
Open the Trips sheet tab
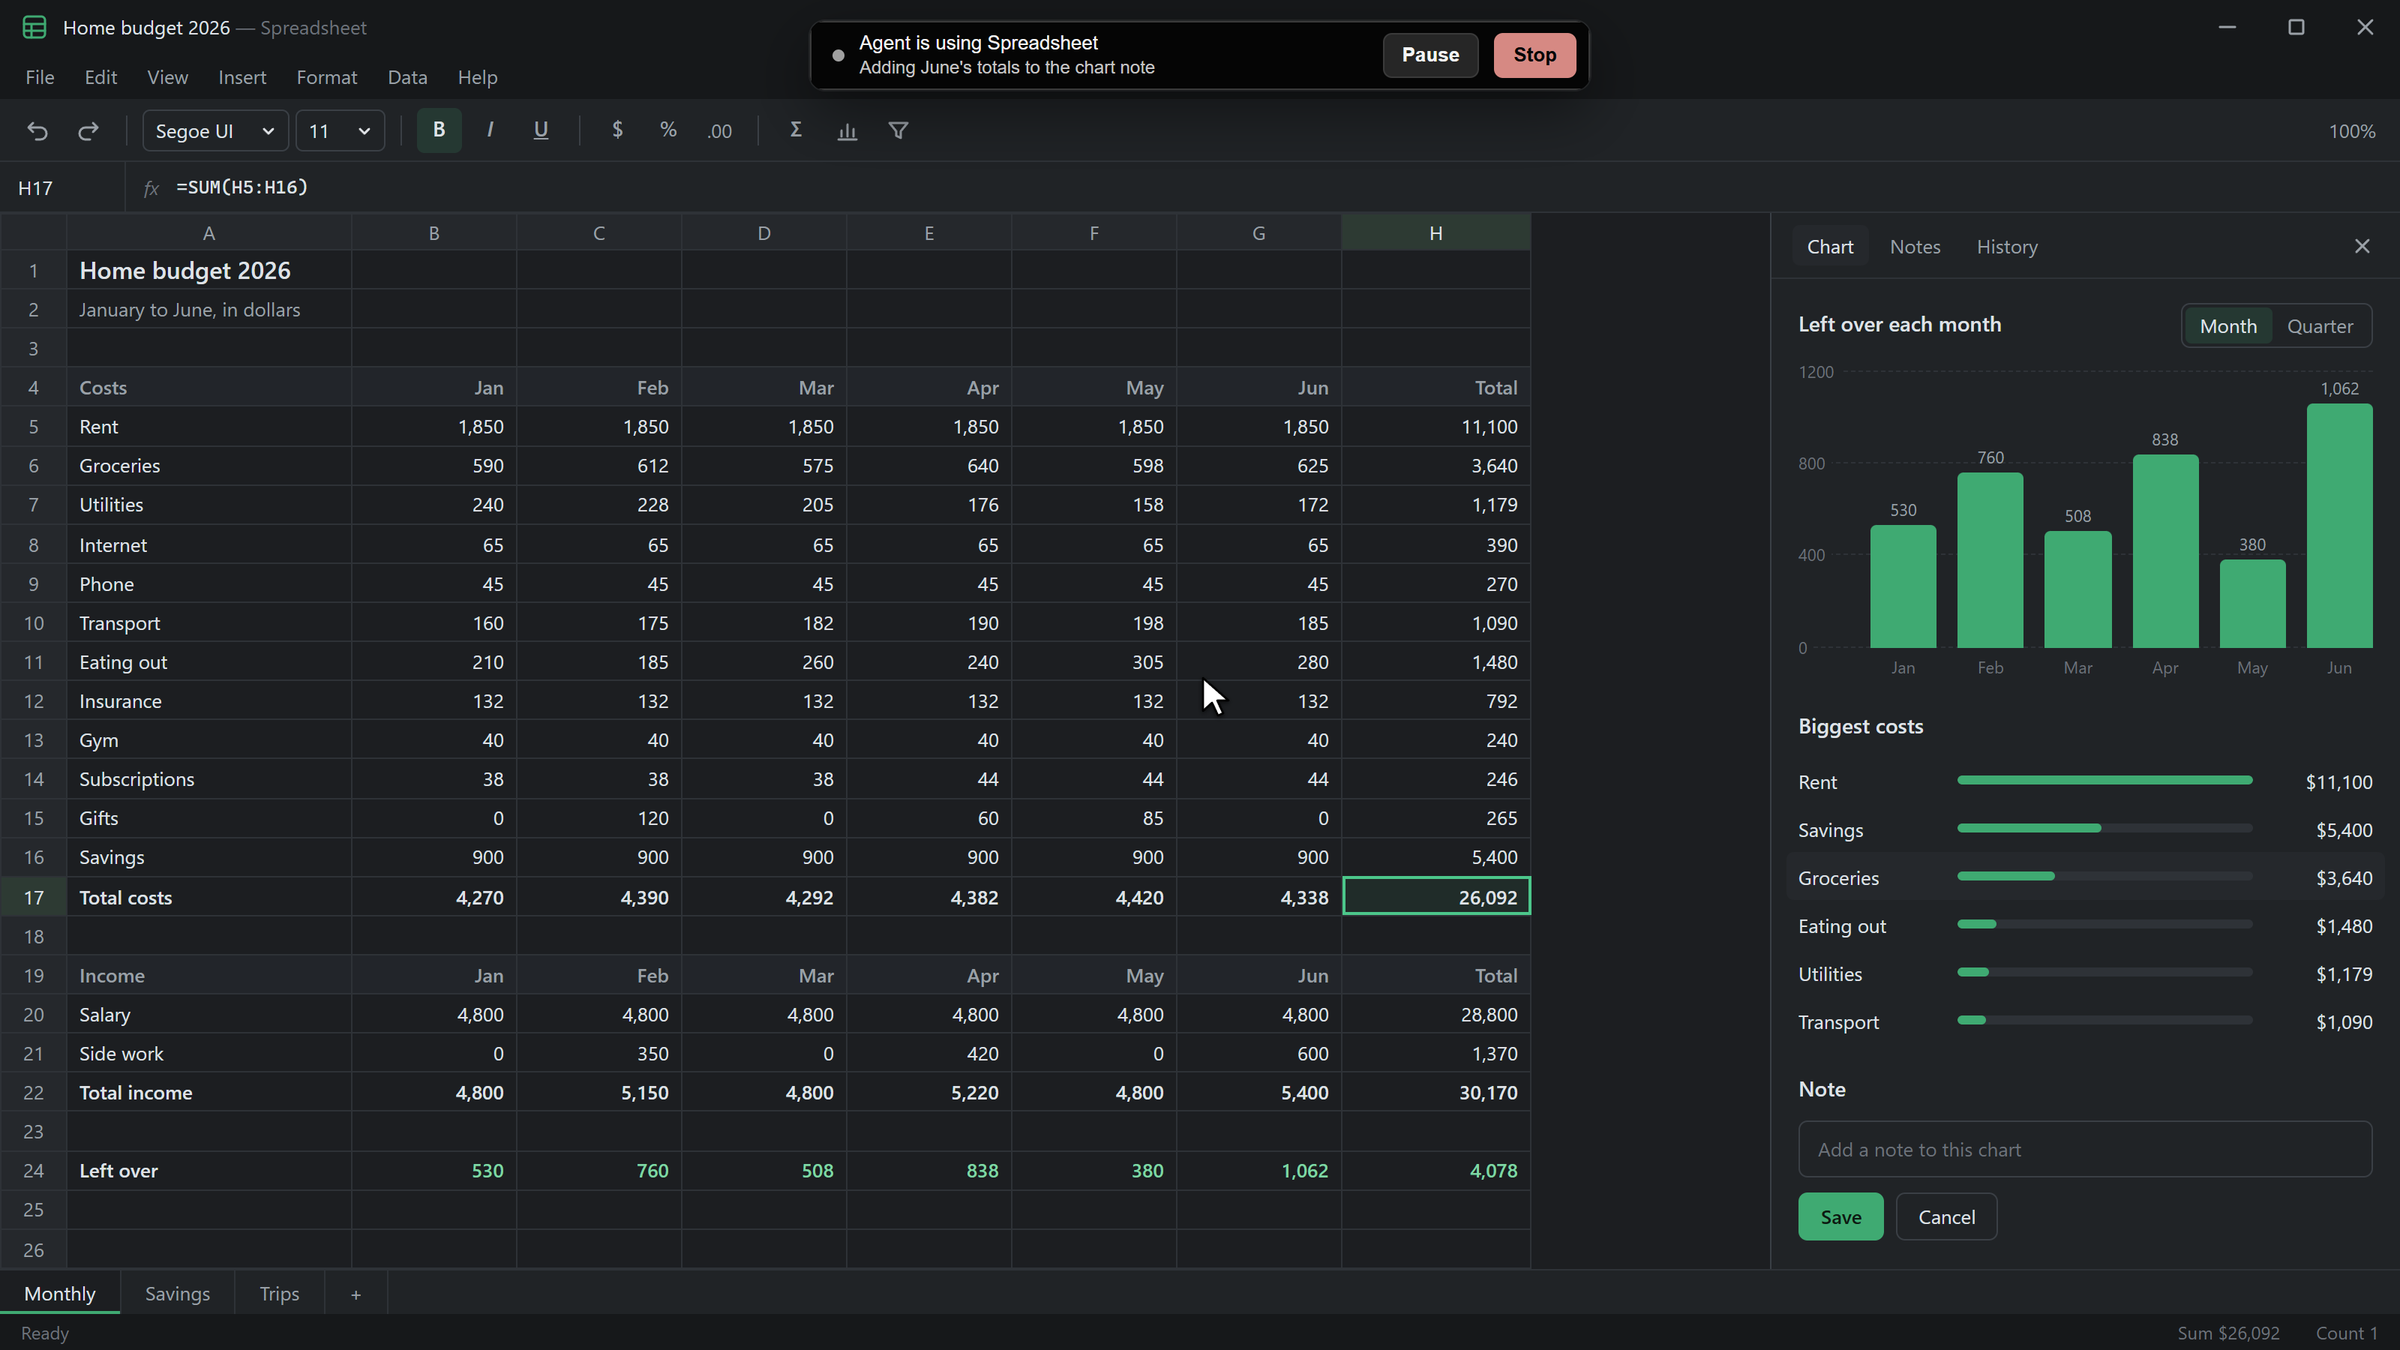279,1294
